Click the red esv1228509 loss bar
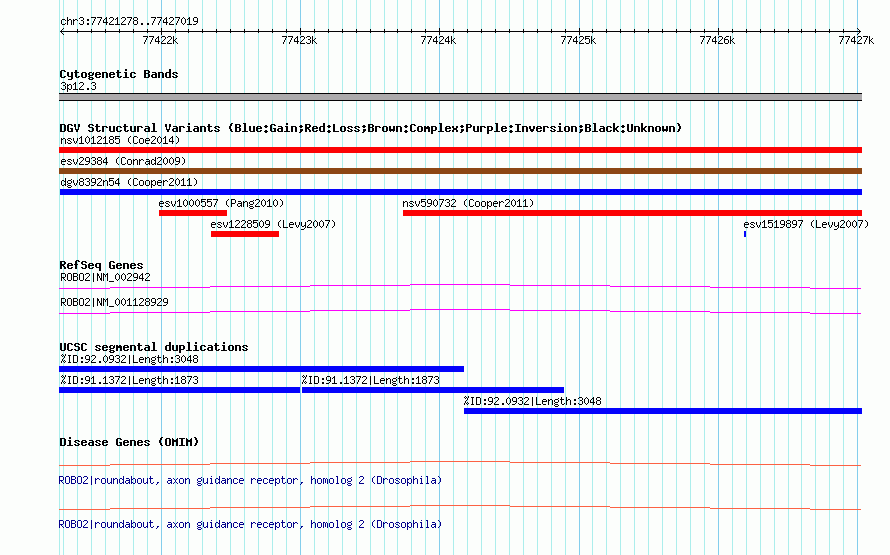Screen dimensions: 890x555 coord(245,234)
